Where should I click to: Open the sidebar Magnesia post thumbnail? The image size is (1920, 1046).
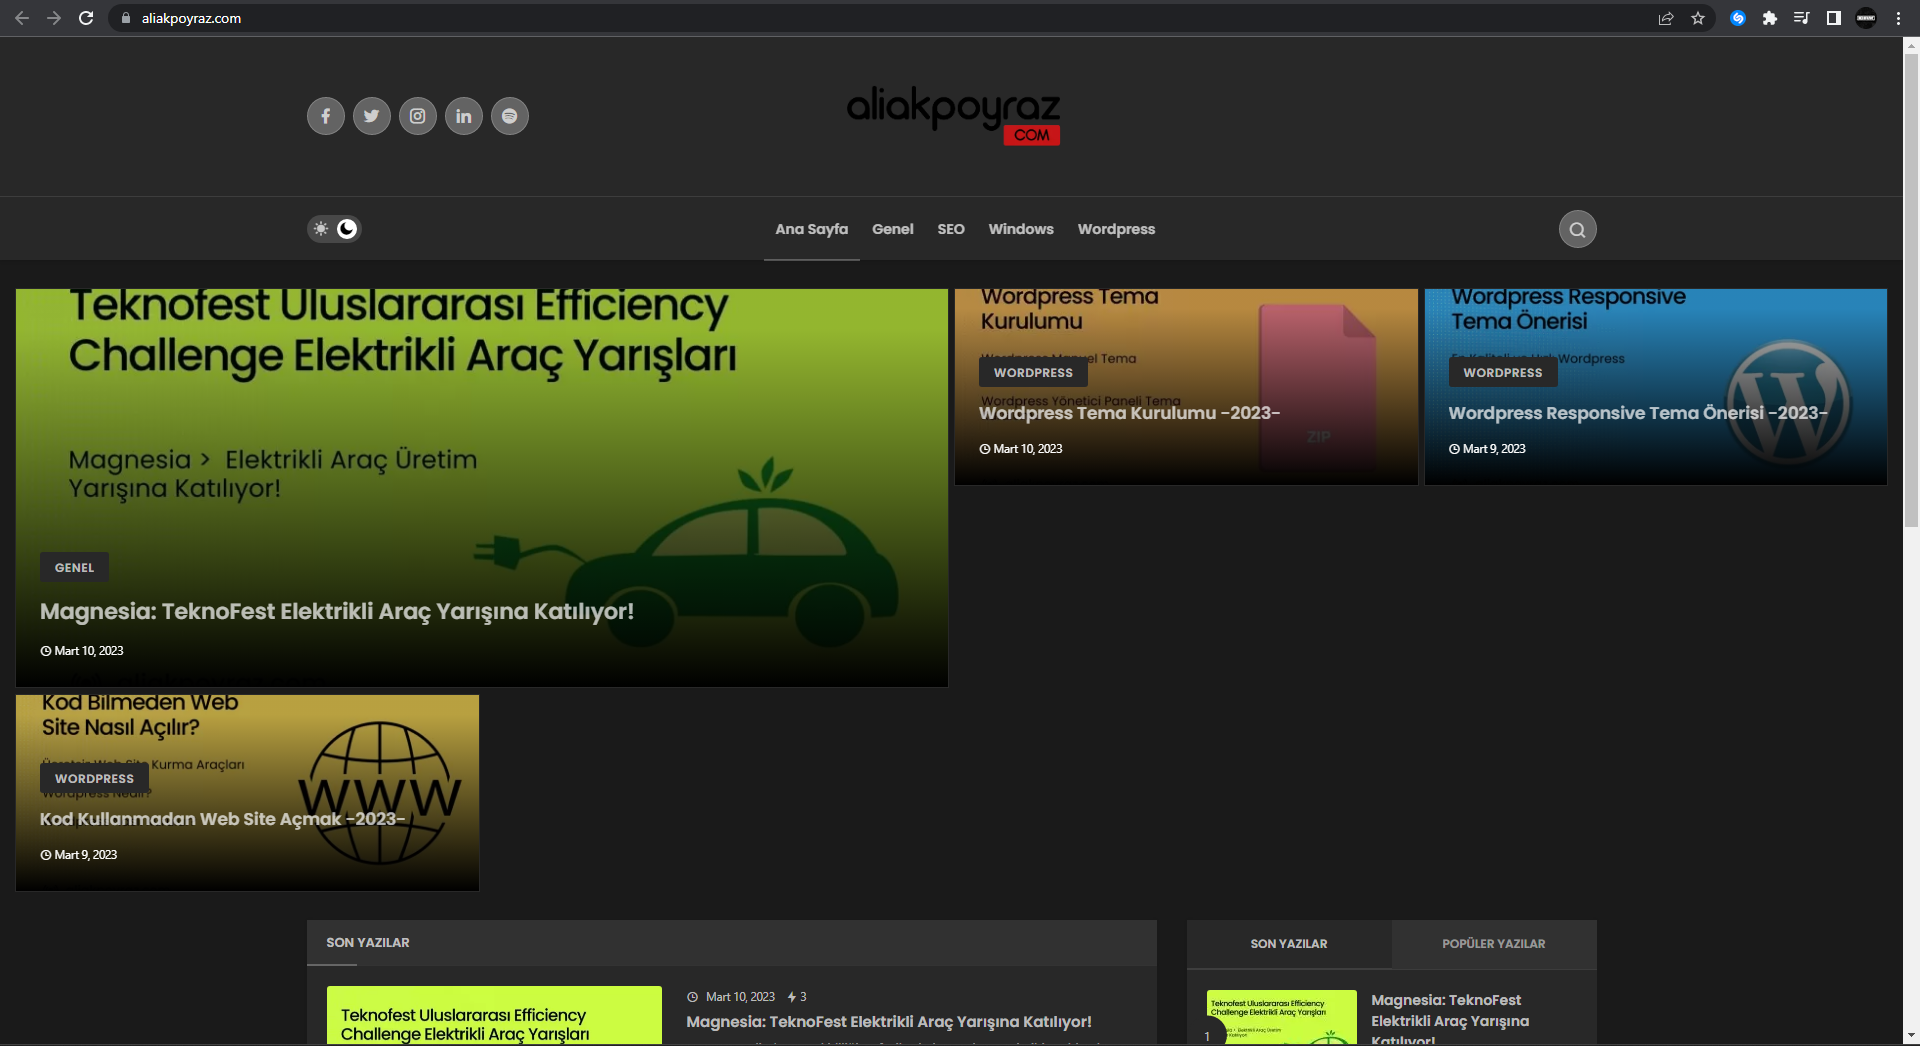tap(1282, 1018)
